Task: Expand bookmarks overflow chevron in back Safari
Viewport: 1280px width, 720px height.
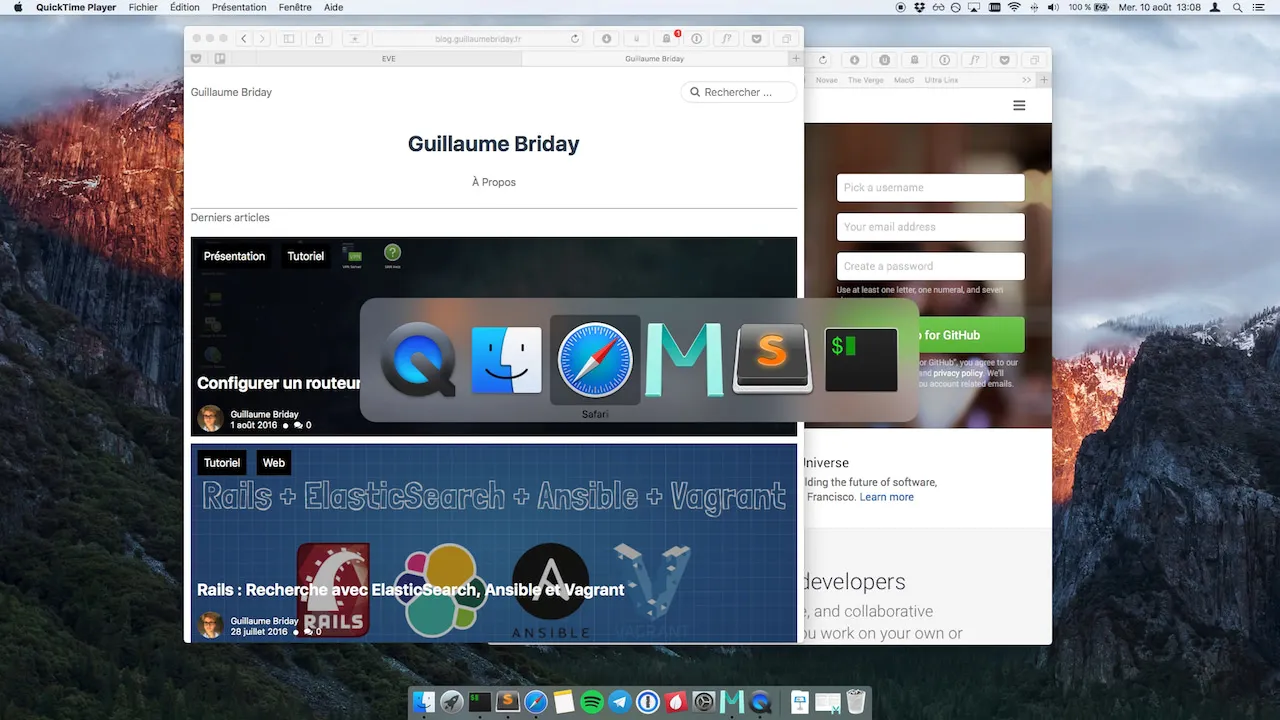Action: click(1026, 80)
